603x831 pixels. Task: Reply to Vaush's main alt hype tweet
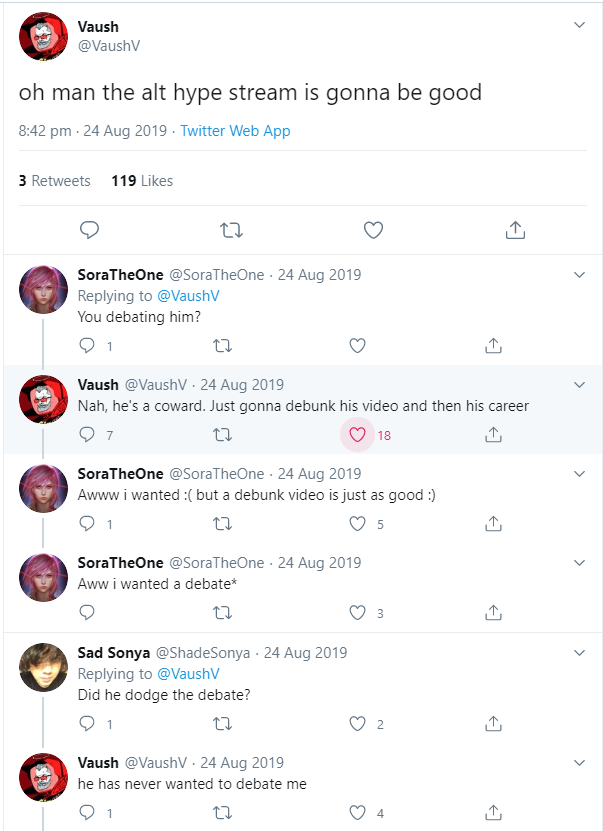pos(89,230)
